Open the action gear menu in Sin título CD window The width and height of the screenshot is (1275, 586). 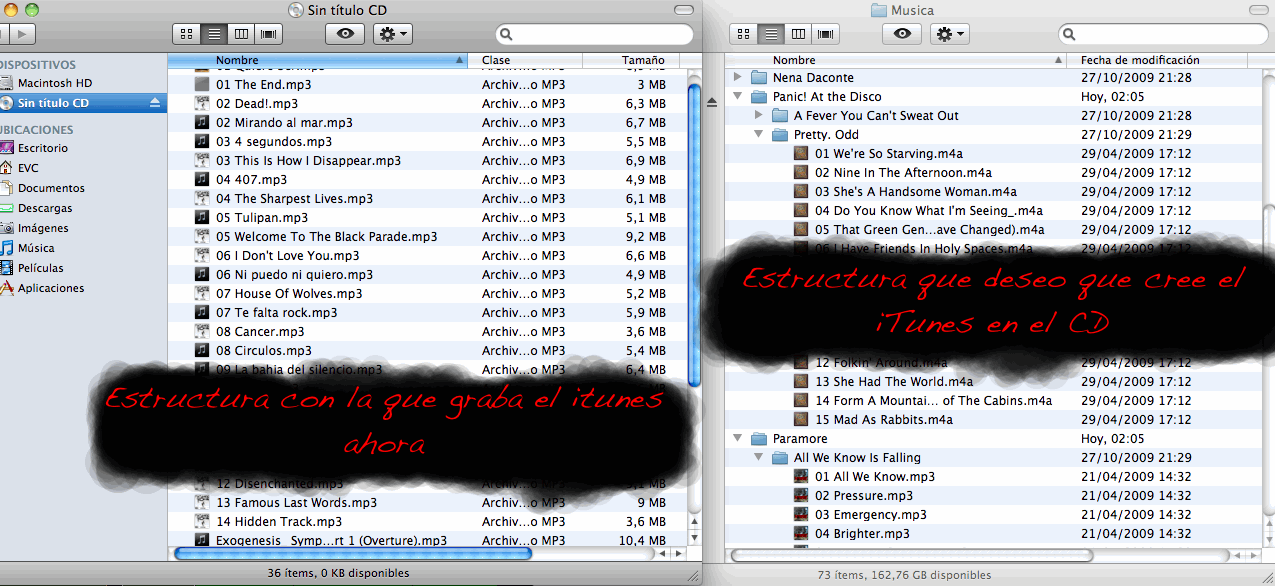[x=392, y=34]
